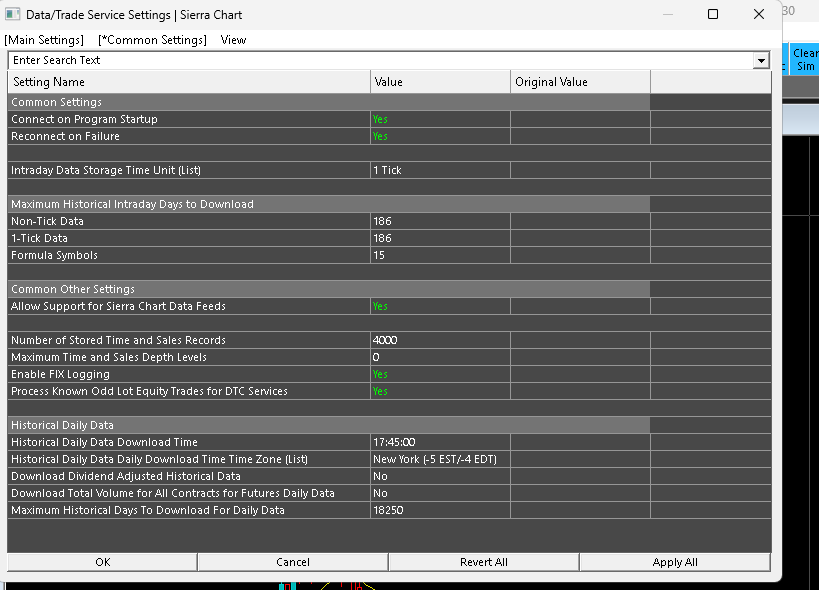Open the Common Settings menu
This screenshot has width=819, height=590.
152,40
